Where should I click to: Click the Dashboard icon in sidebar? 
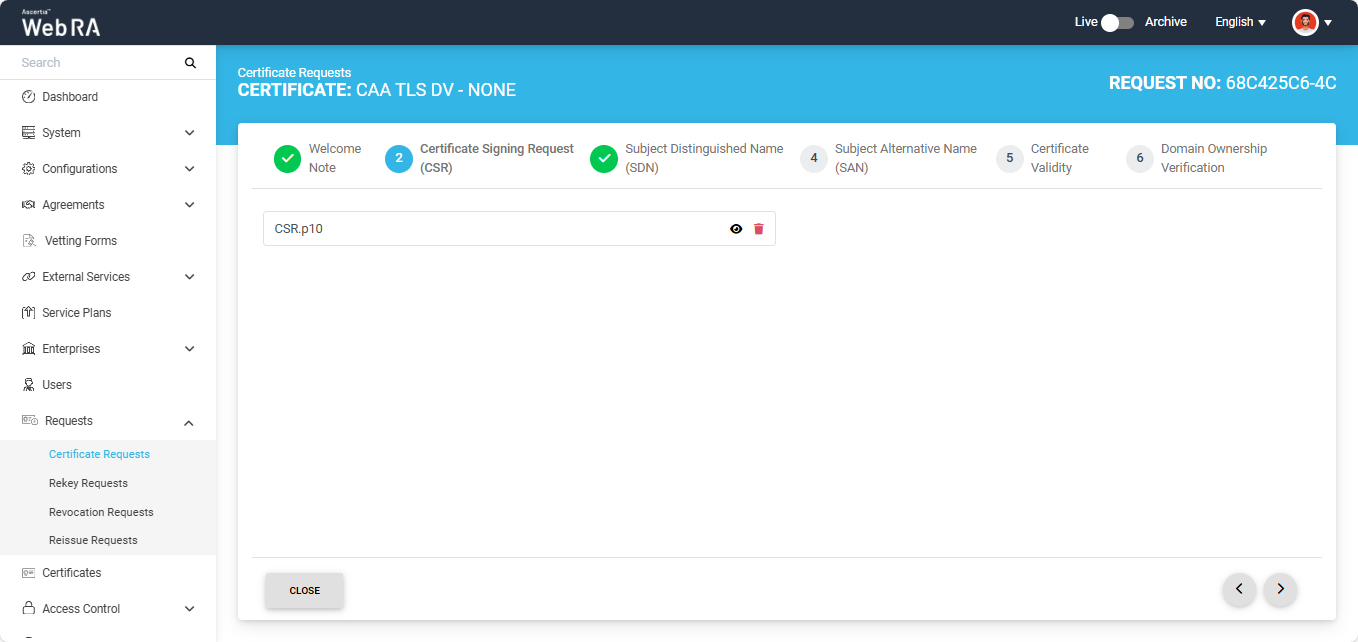tap(28, 97)
